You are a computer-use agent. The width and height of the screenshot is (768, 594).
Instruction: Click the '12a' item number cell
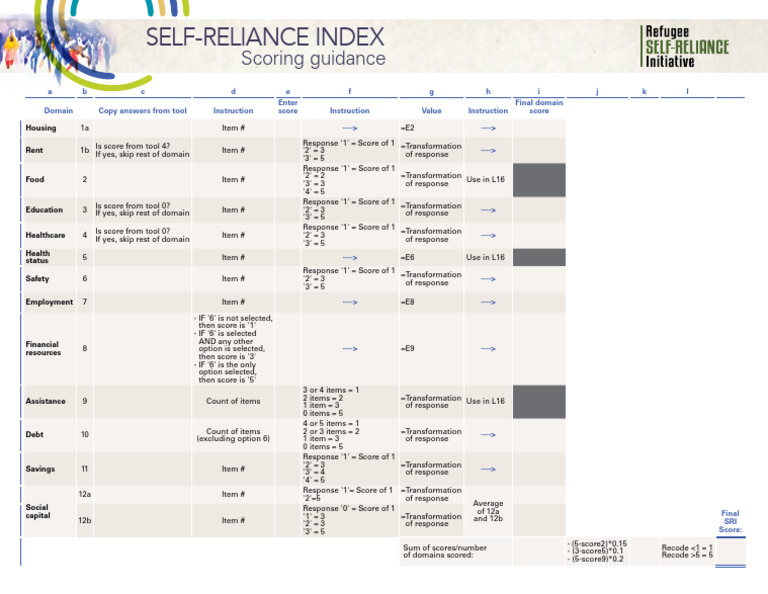pos(85,494)
